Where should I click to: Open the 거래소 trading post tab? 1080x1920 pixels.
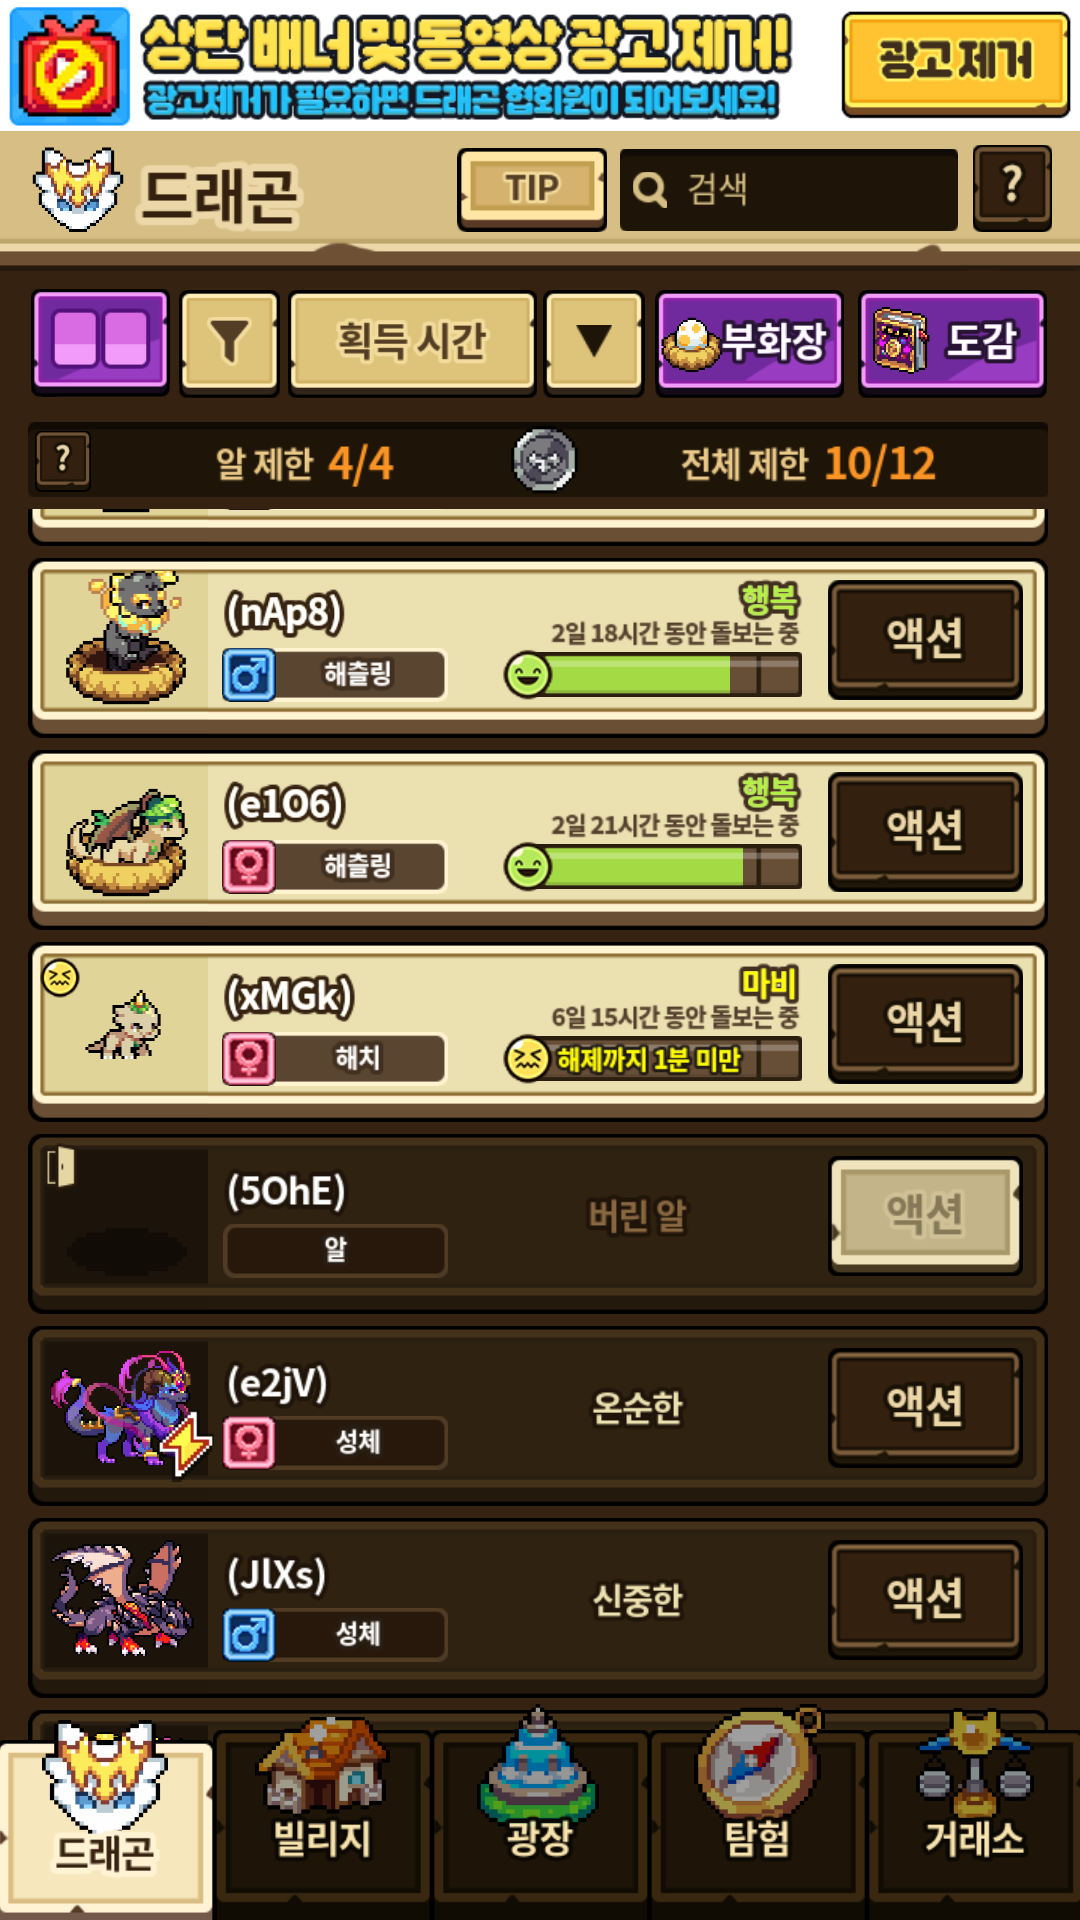tap(974, 1810)
